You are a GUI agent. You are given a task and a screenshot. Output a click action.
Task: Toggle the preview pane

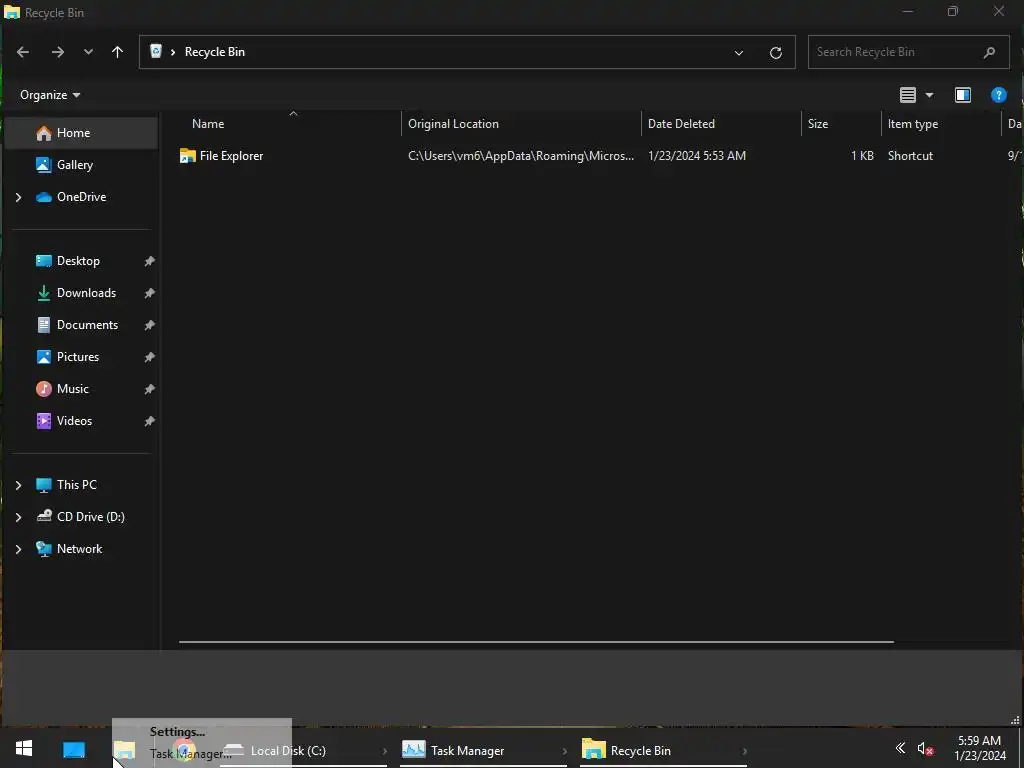[x=963, y=95]
